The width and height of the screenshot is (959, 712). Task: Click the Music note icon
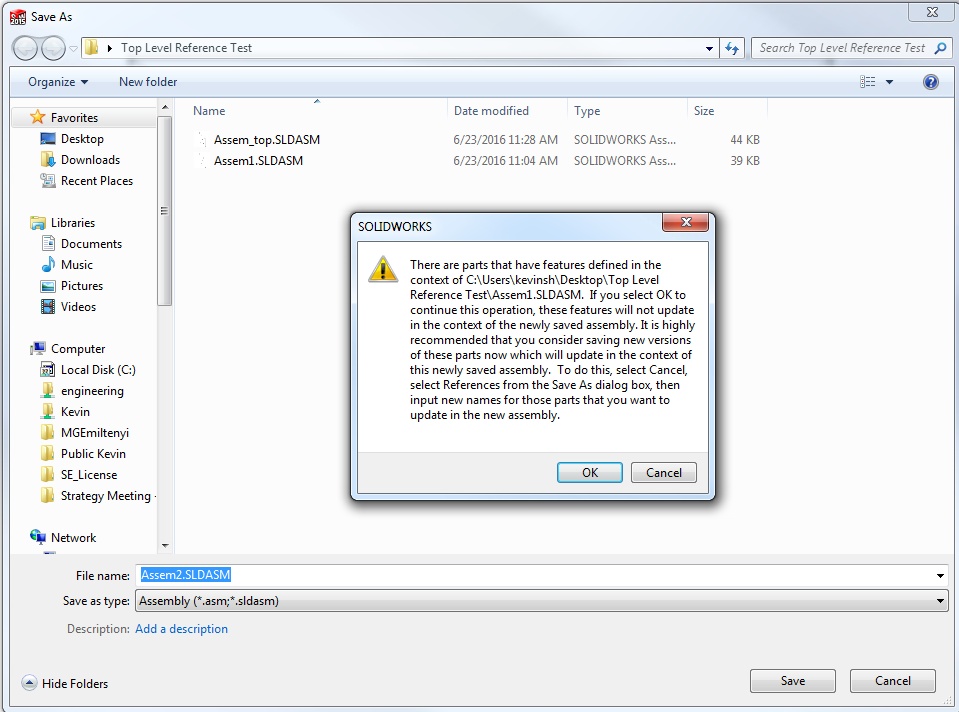coord(48,264)
